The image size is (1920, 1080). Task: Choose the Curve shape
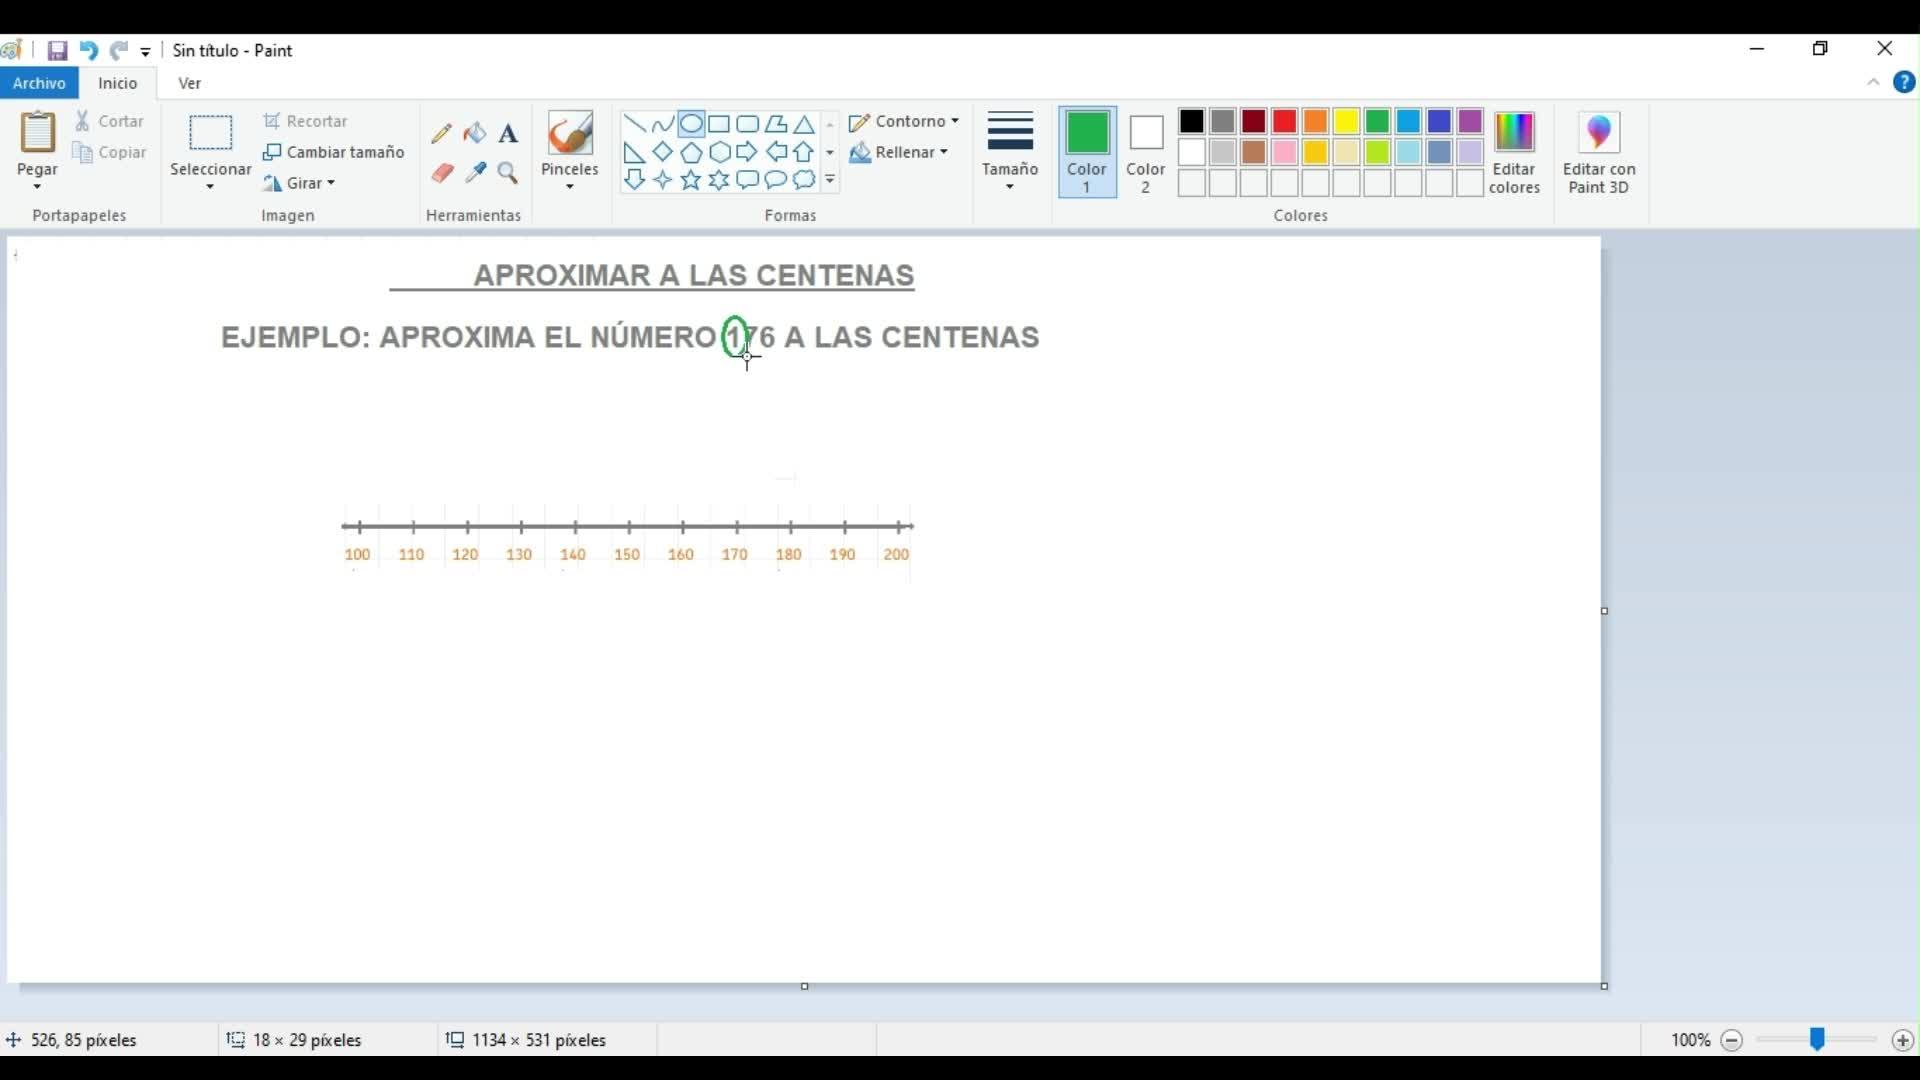(662, 124)
